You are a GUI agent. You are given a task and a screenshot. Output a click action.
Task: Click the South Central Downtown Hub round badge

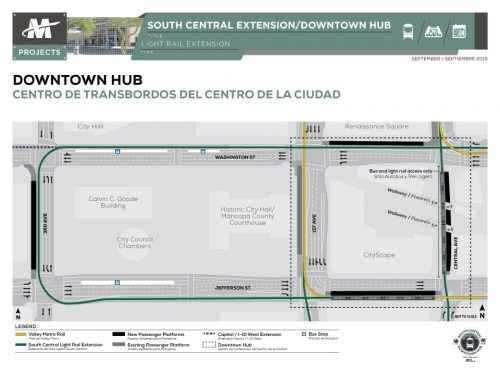click(470, 343)
